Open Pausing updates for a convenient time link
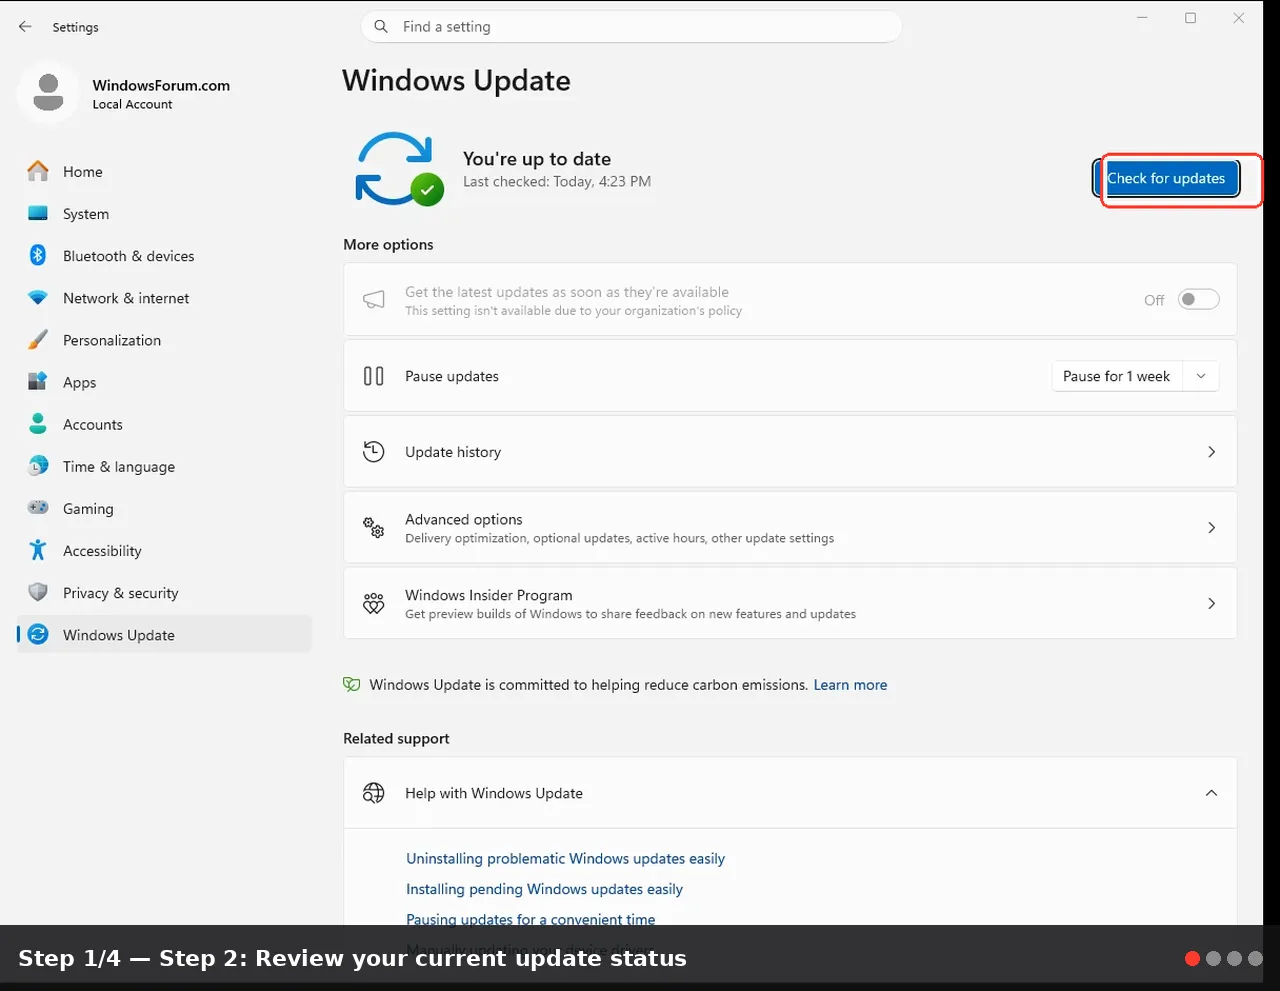The width and height of the screenshot is (1280, 991). (x=530, y=919)
